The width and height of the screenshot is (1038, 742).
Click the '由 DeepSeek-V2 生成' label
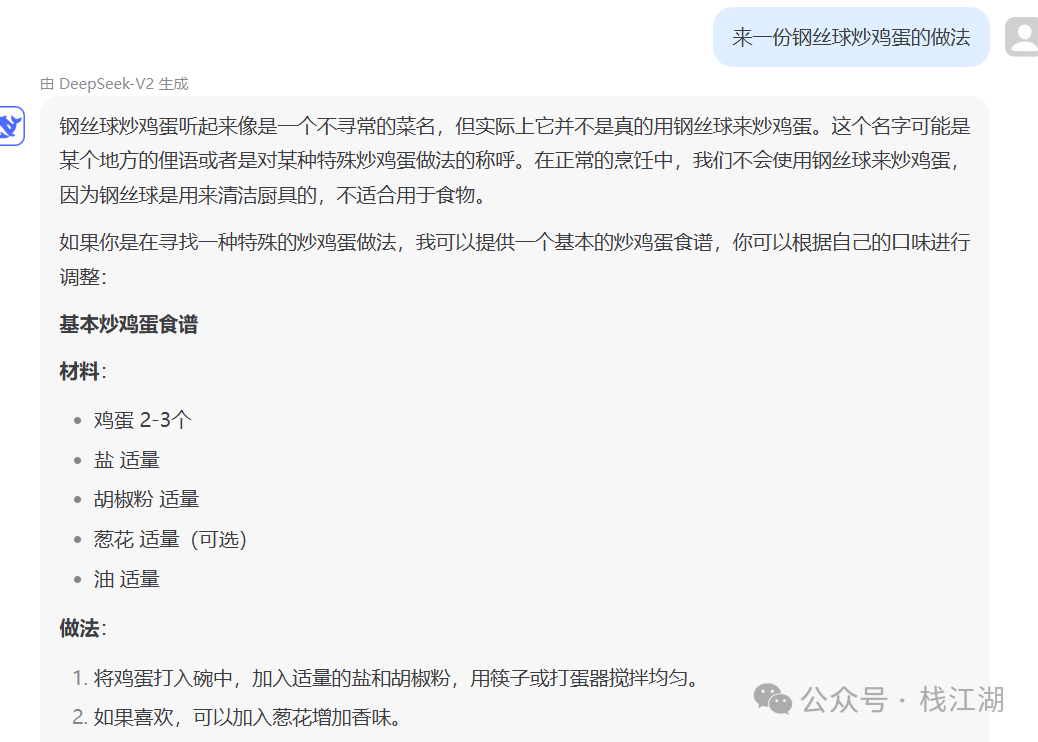[114, 84]
